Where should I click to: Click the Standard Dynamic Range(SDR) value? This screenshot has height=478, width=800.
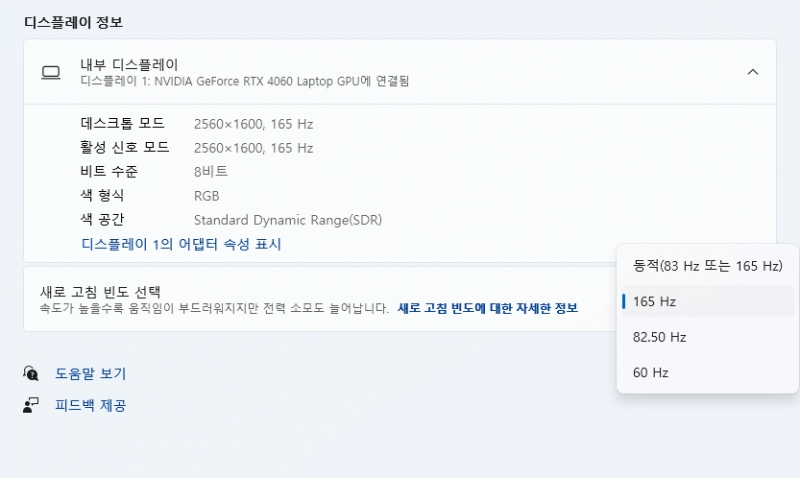pos(288,220)
